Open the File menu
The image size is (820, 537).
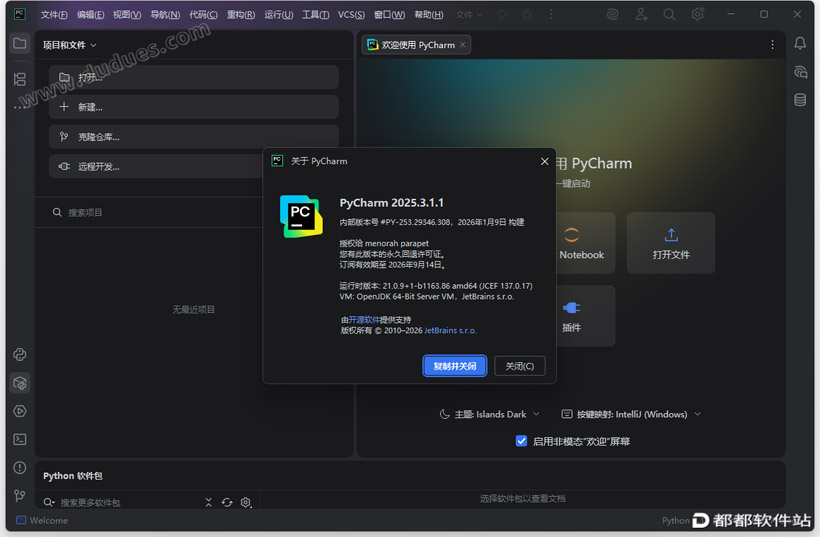[x=54, y=15]
